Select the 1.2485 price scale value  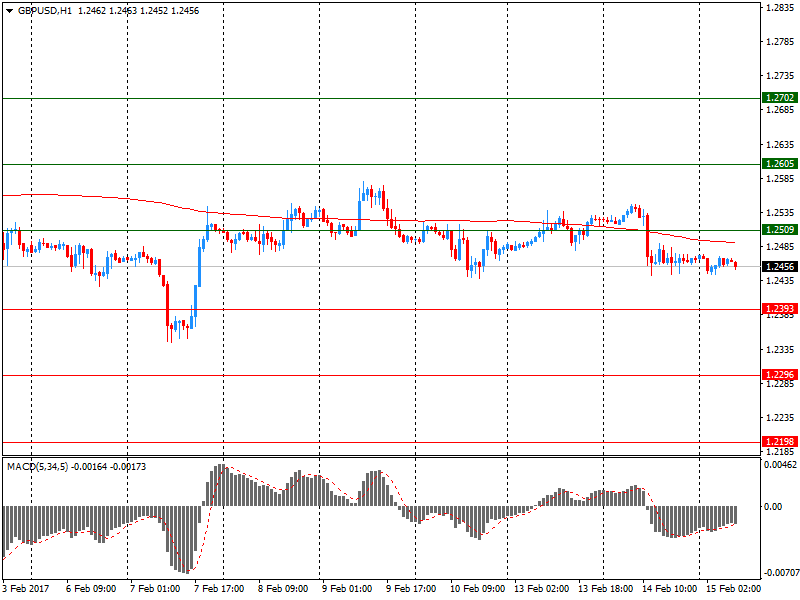point(781,246)
